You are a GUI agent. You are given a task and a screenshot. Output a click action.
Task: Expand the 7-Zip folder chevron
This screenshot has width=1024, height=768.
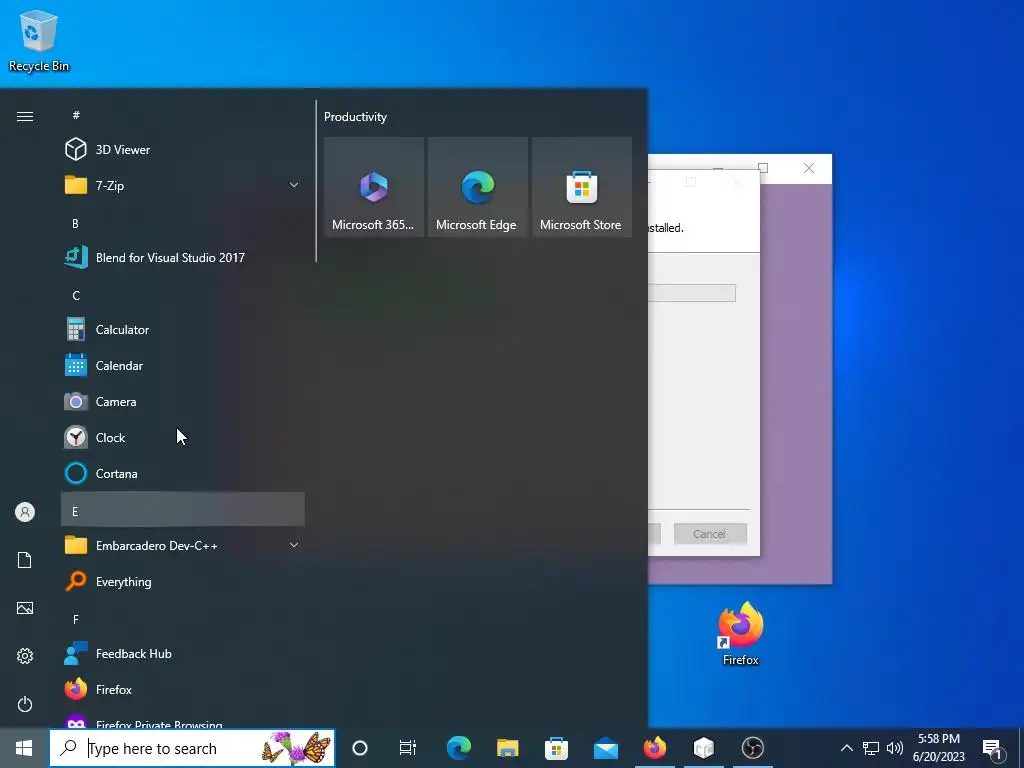click(x=294, y=185)
